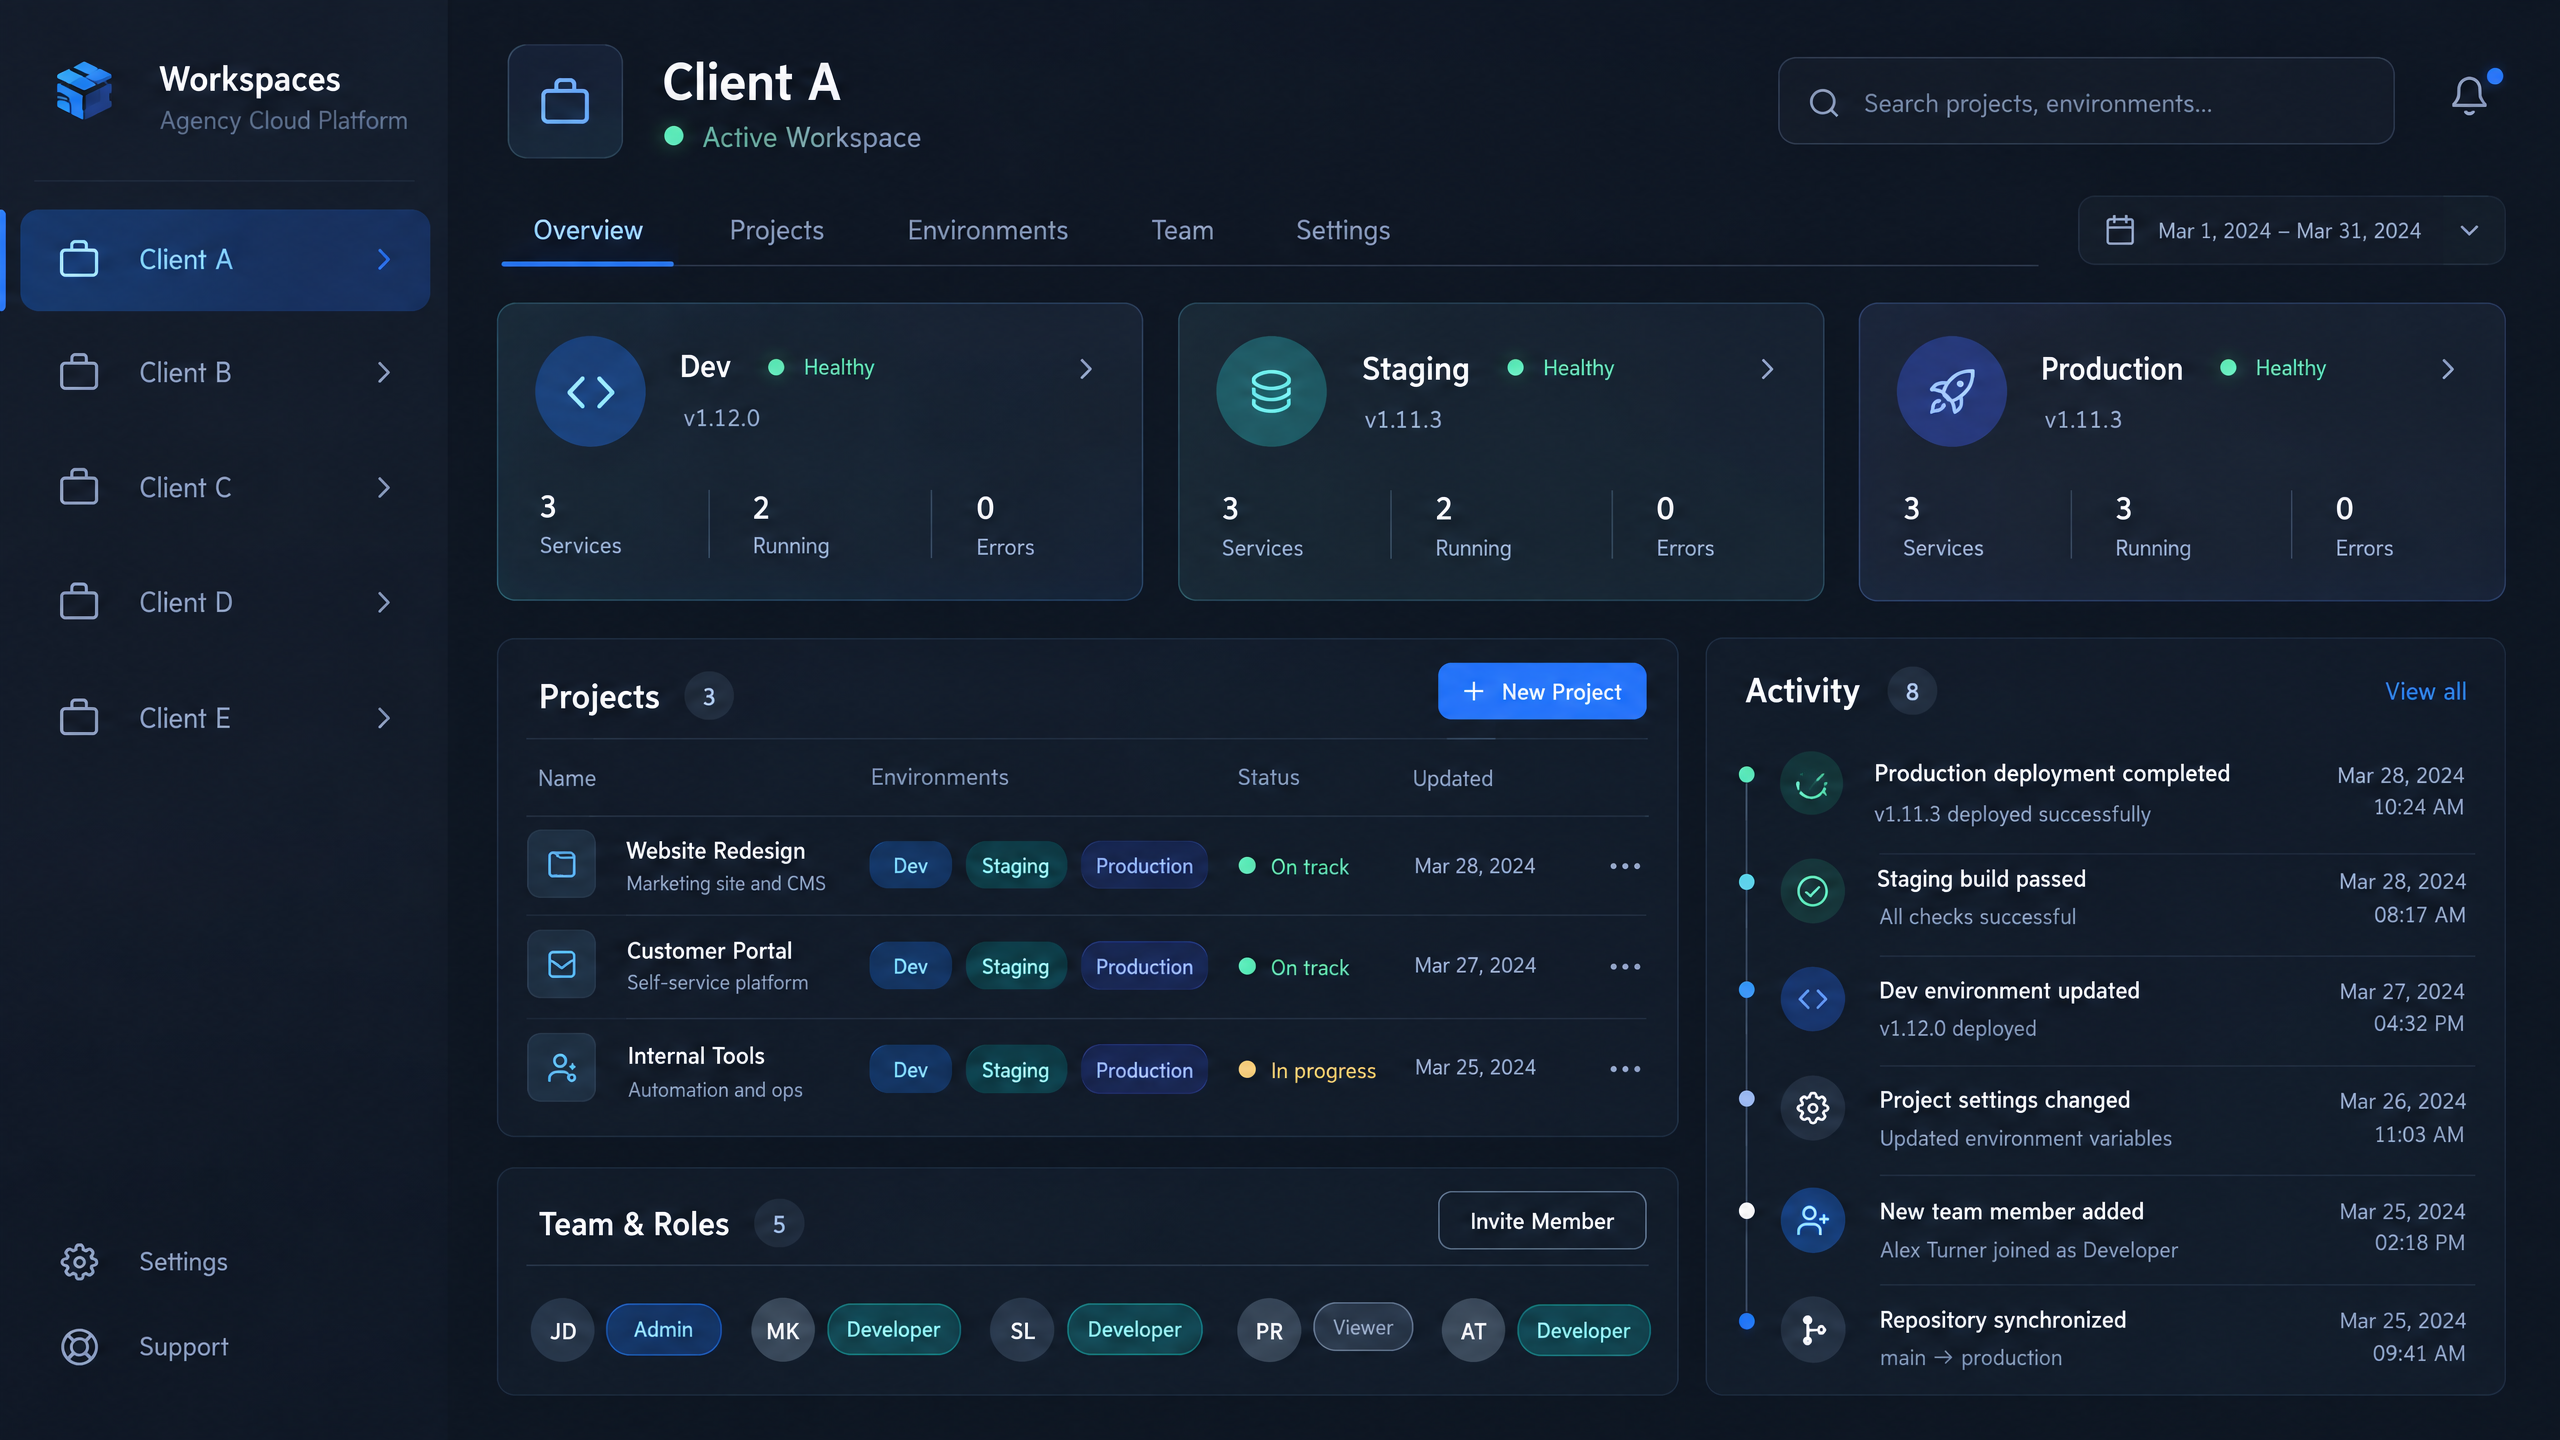
Task: Click the Admin role badge
Action: (x=663, y=1329)
